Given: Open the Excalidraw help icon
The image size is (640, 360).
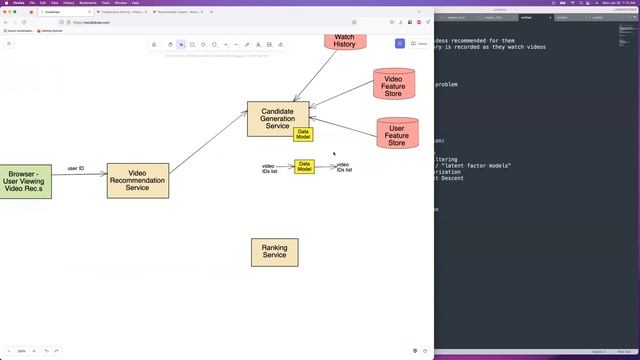Looking at the screenshot, I should tap(425, 351).
